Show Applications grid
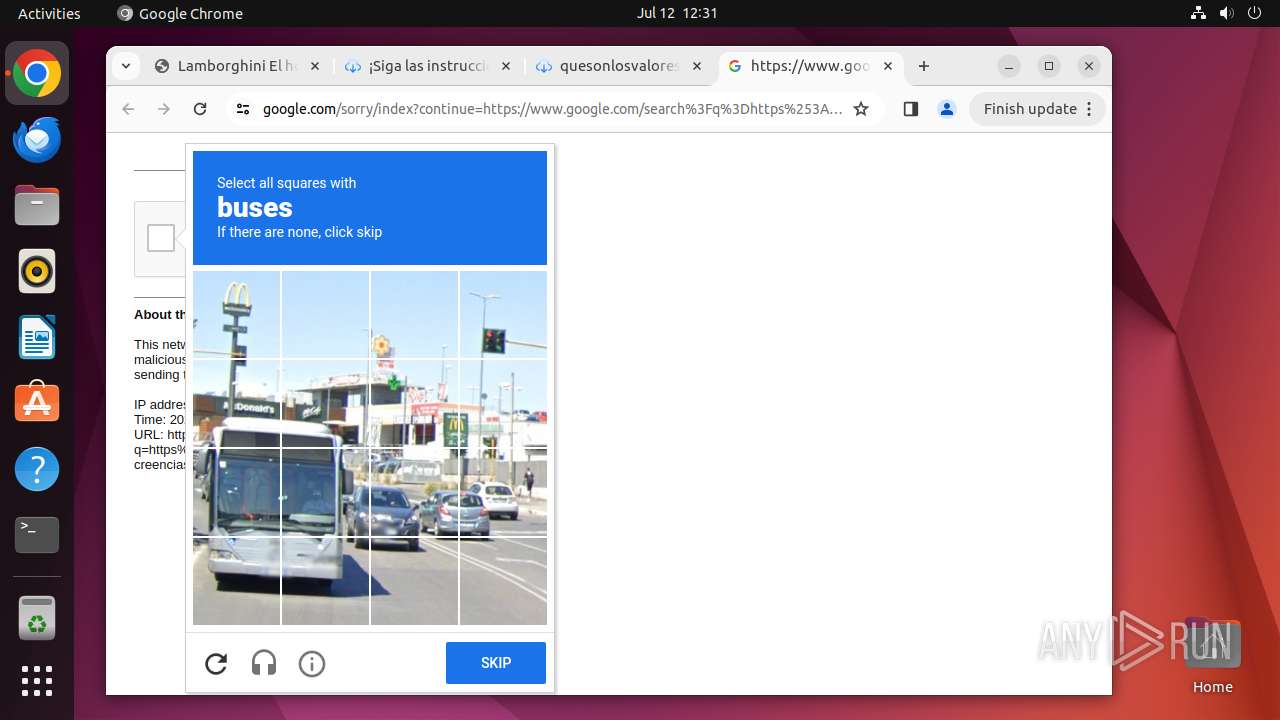This screenshot has height=720, width=1280. click(x=37, y=681)
